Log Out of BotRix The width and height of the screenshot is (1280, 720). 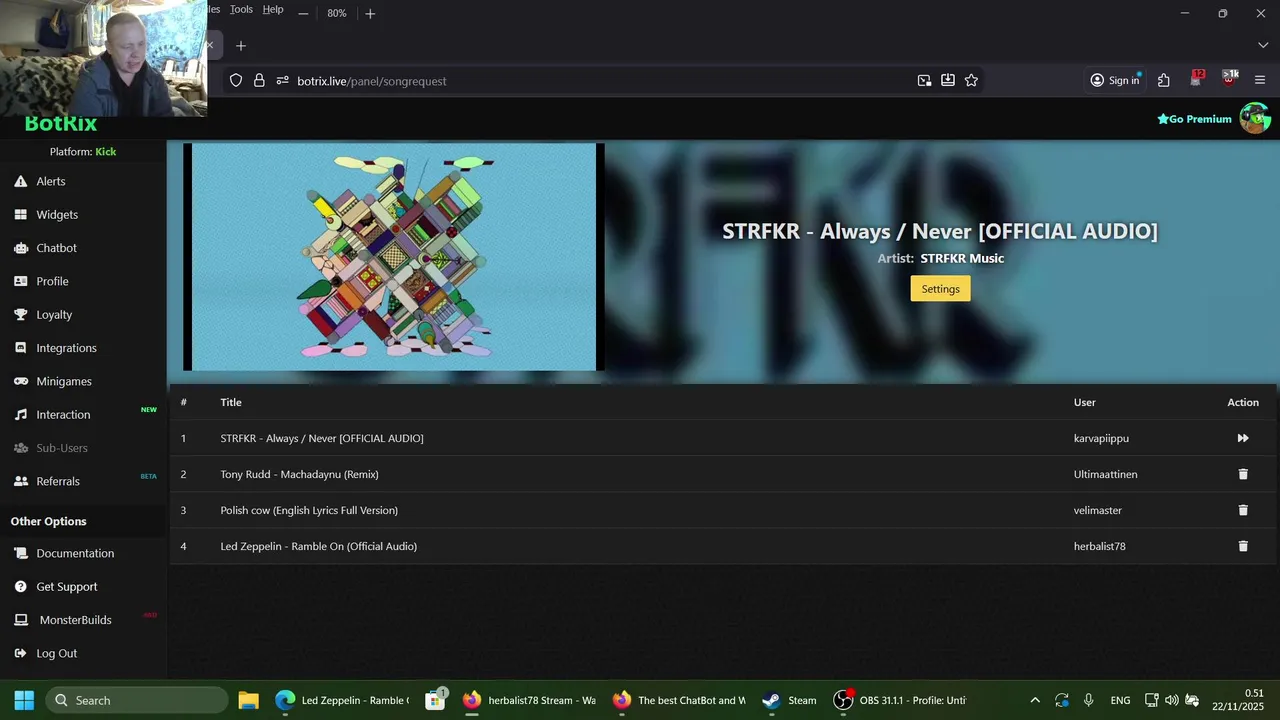point(56,653)
